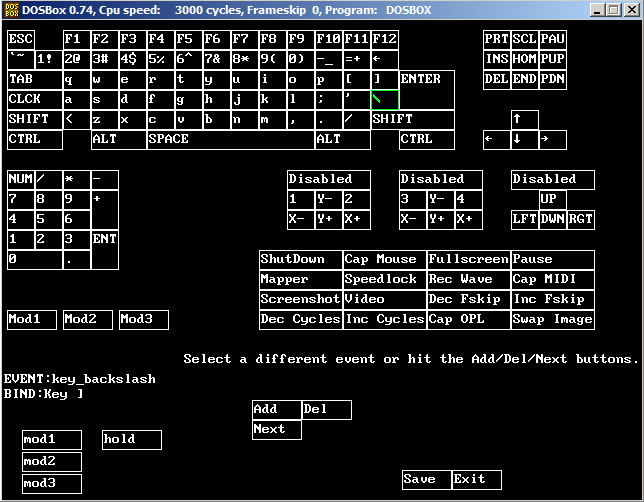Select the PRT print screen key
The image size is (644, 502).
(x=497, y=39)
